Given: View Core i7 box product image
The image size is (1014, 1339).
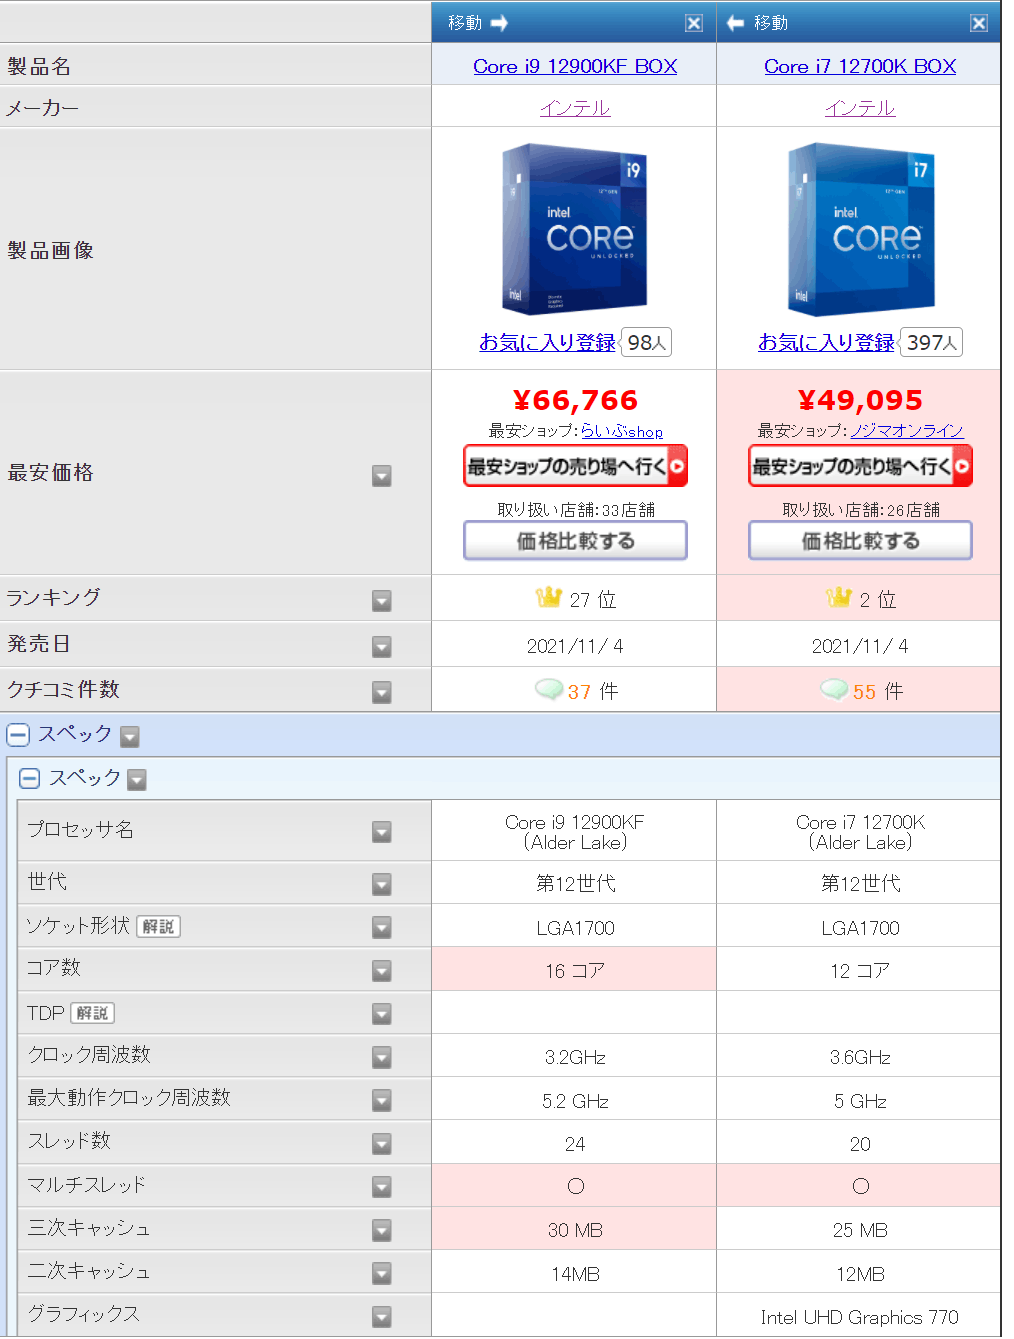Looking at the screenshot, I should (860, 229).
